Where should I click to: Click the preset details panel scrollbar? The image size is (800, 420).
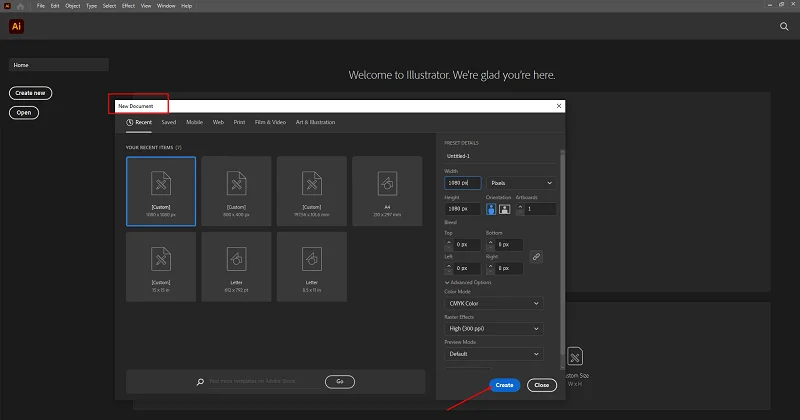[x=563, y=253]
